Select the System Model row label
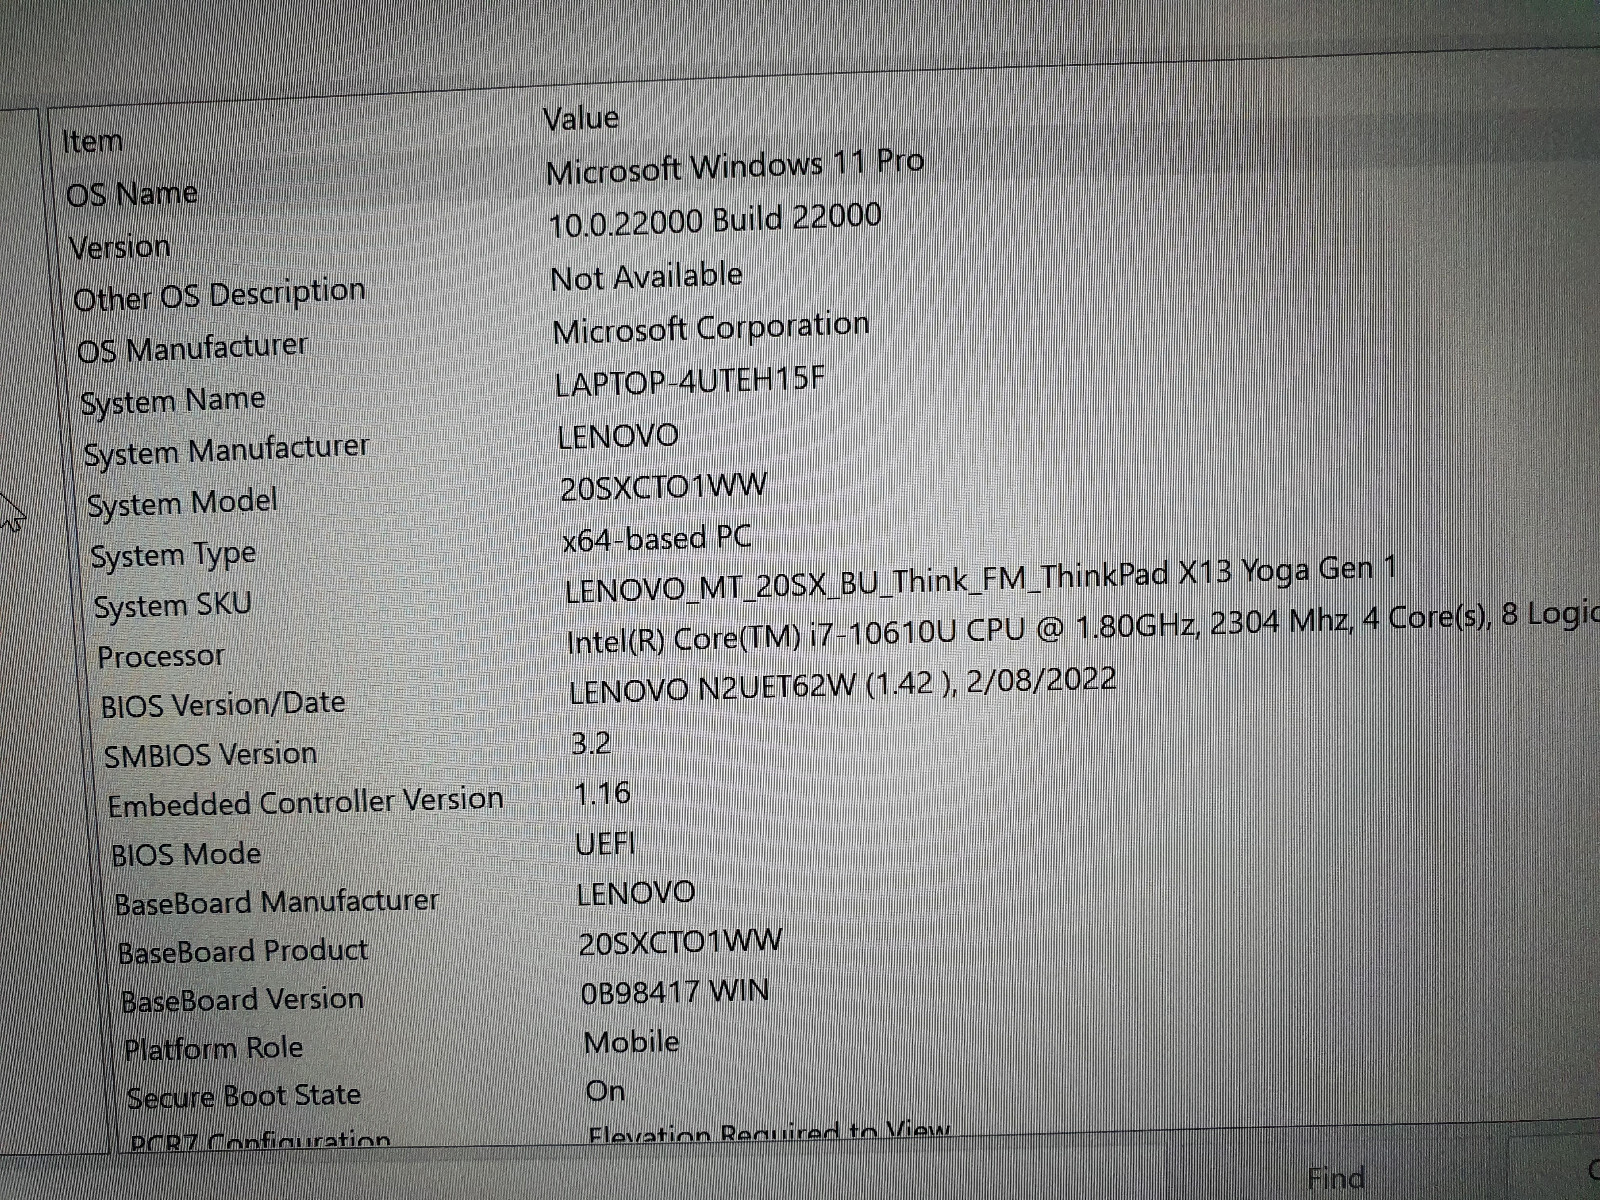The width and height of the screenshot is (1600, 1200). tap(183, 503)
